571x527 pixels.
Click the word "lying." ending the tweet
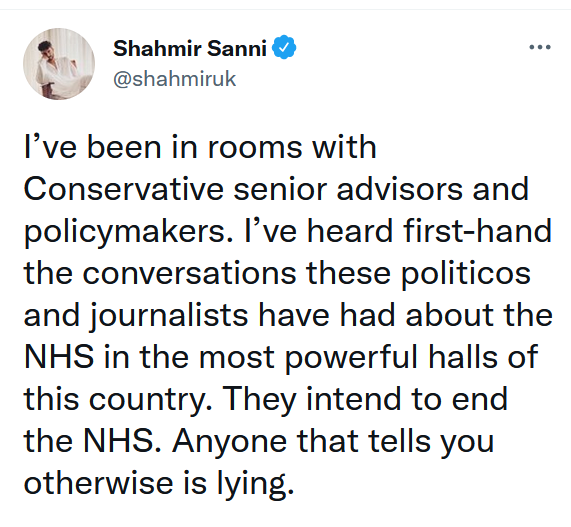(256, 485)
